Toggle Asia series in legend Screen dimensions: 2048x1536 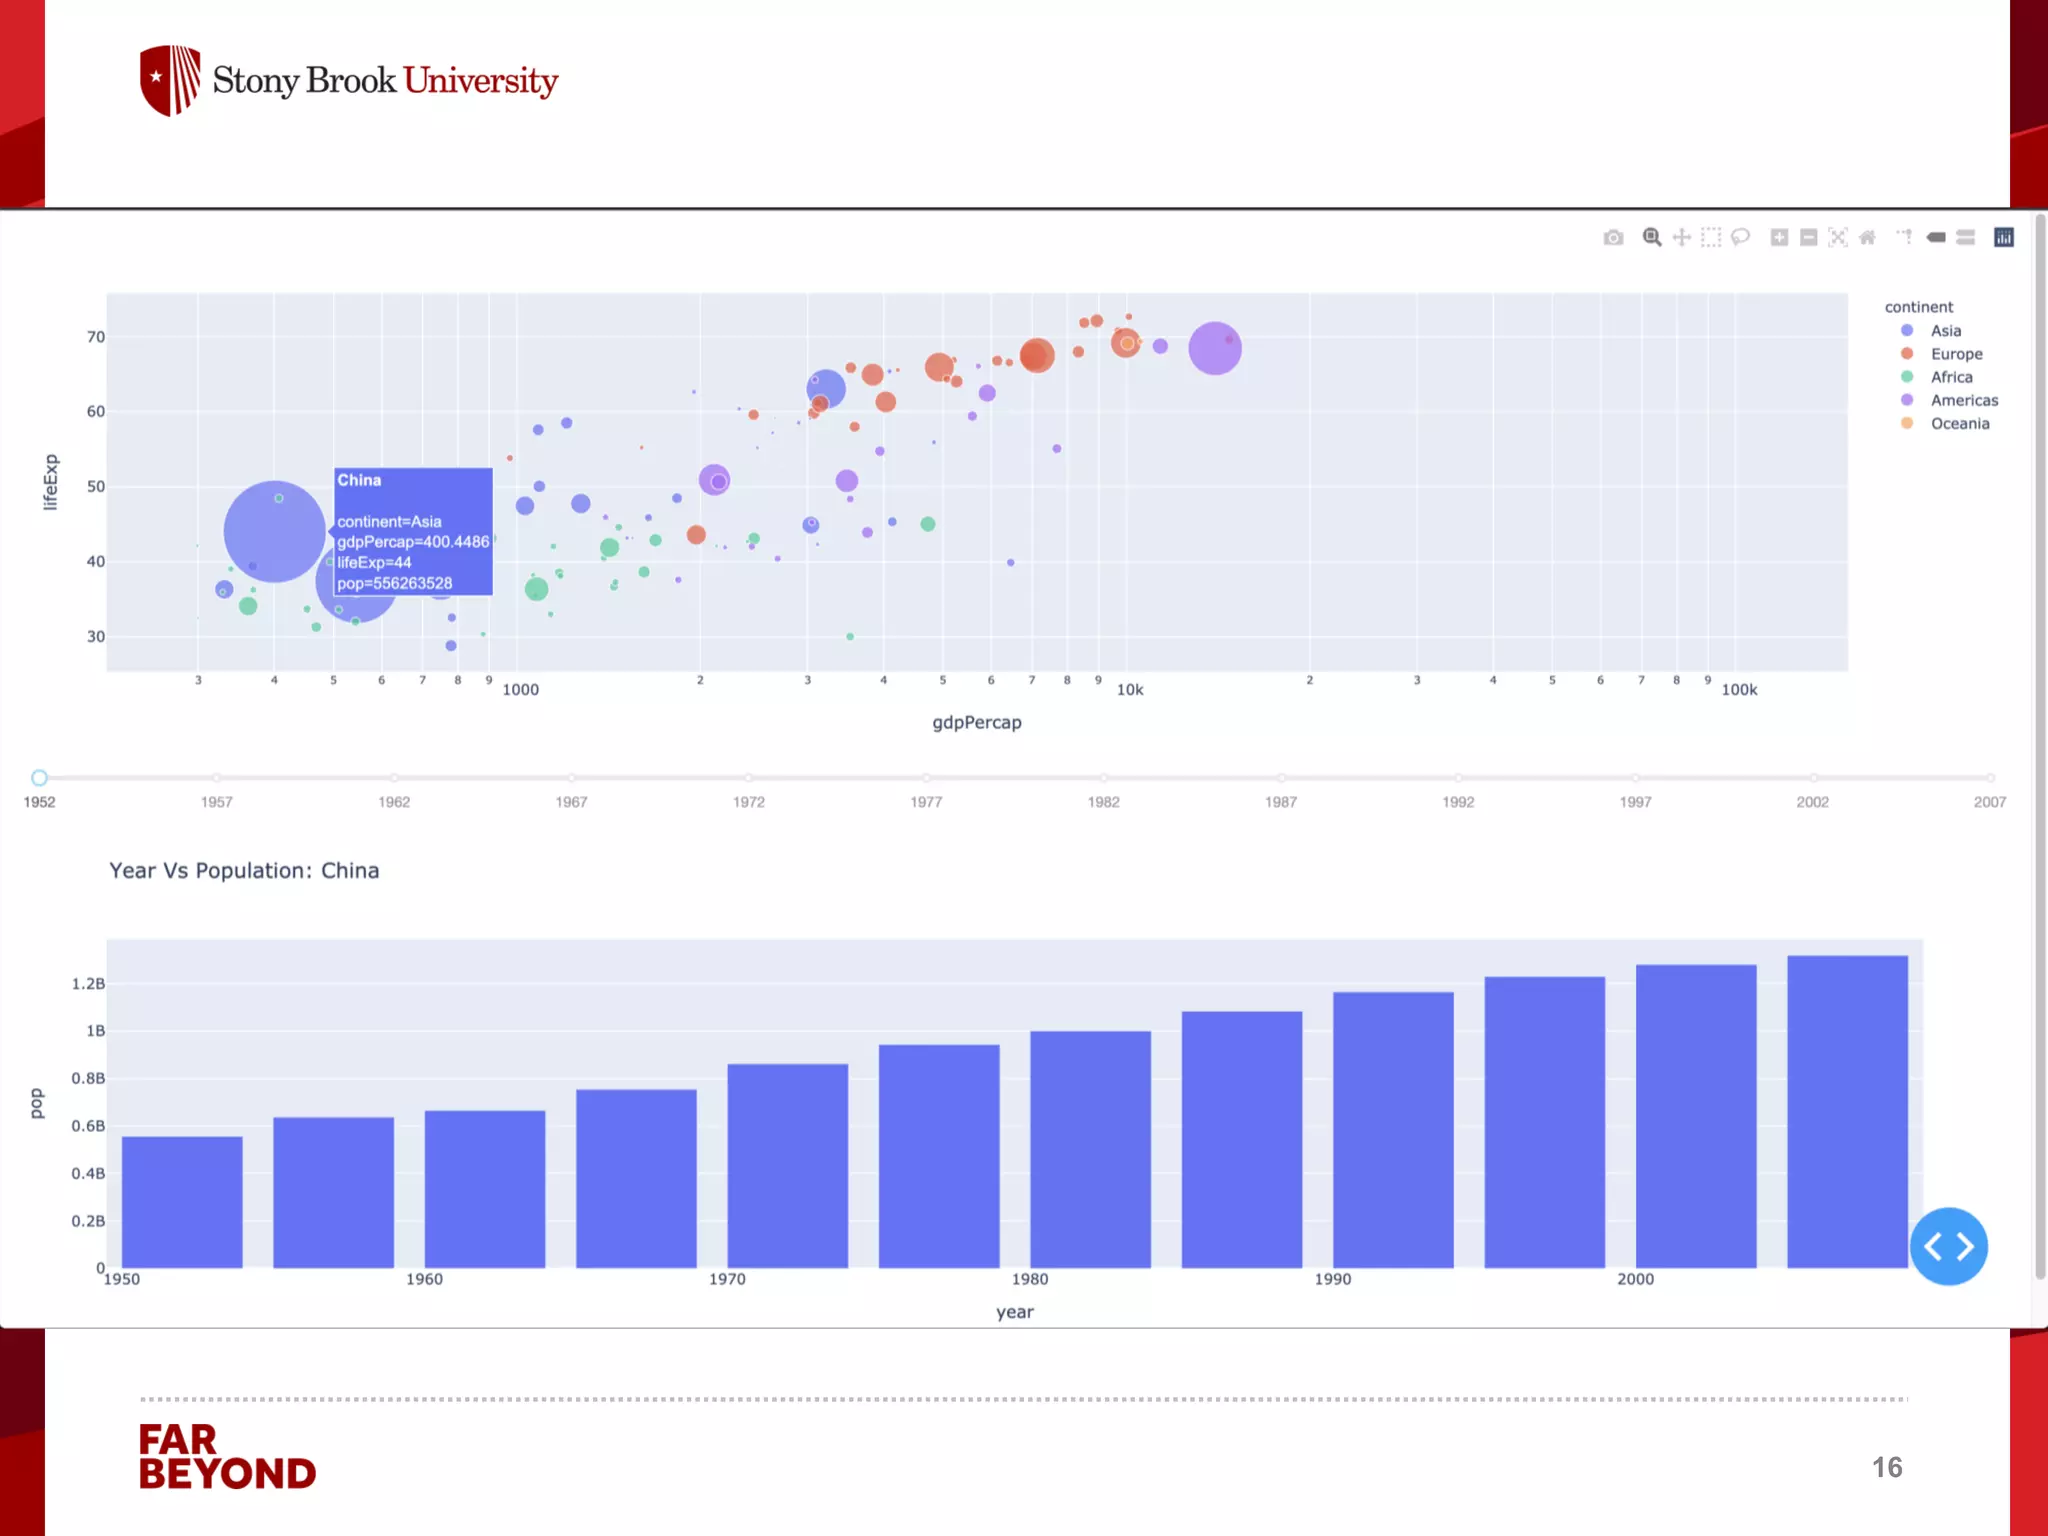(1945, 331)
